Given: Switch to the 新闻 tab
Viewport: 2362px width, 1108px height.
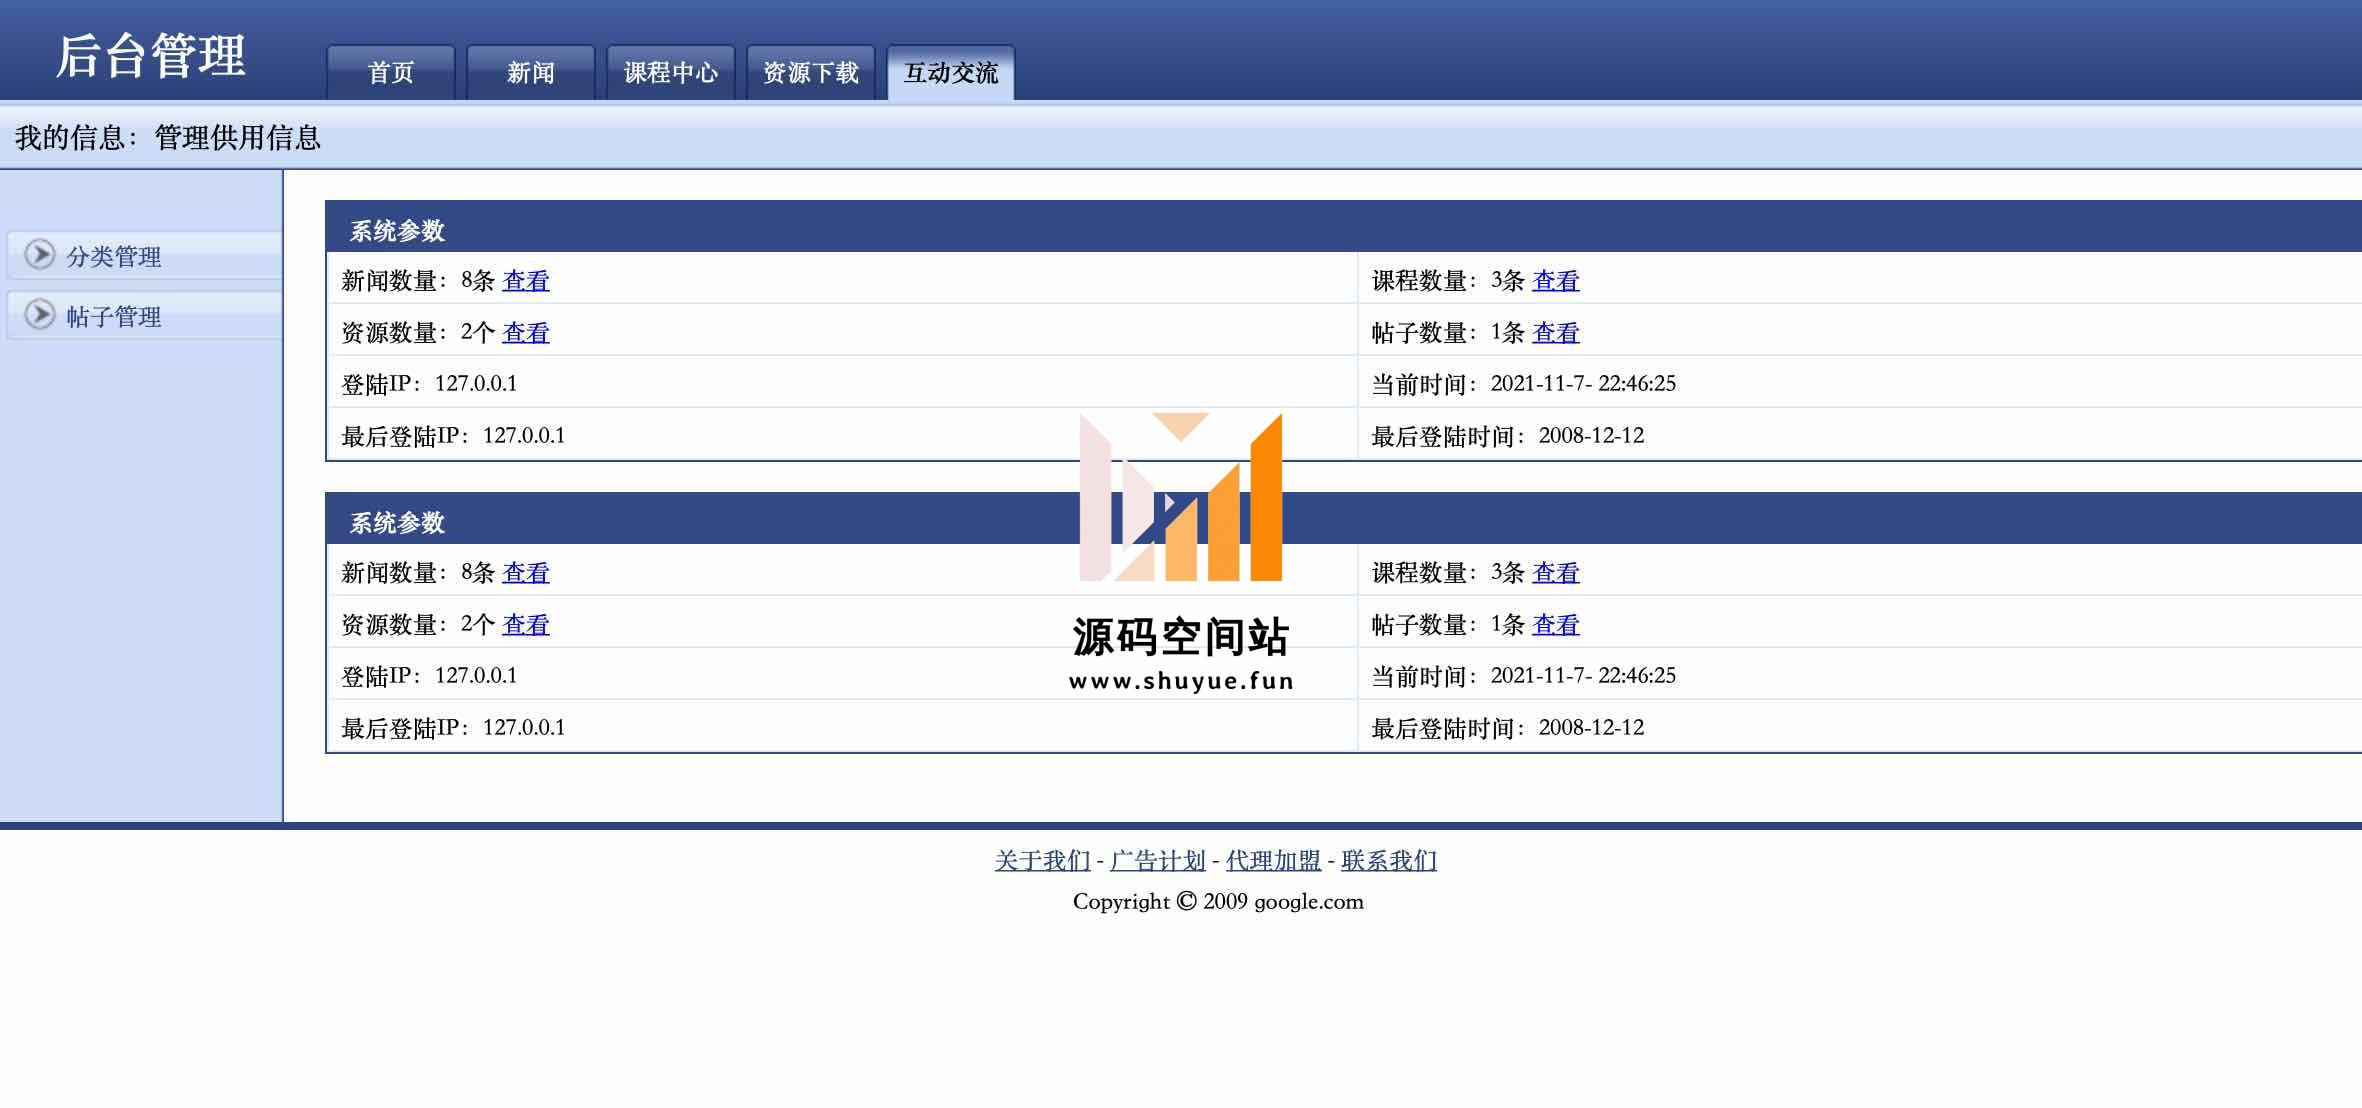Looking at the screenshot, I should (x=531, y=72).
